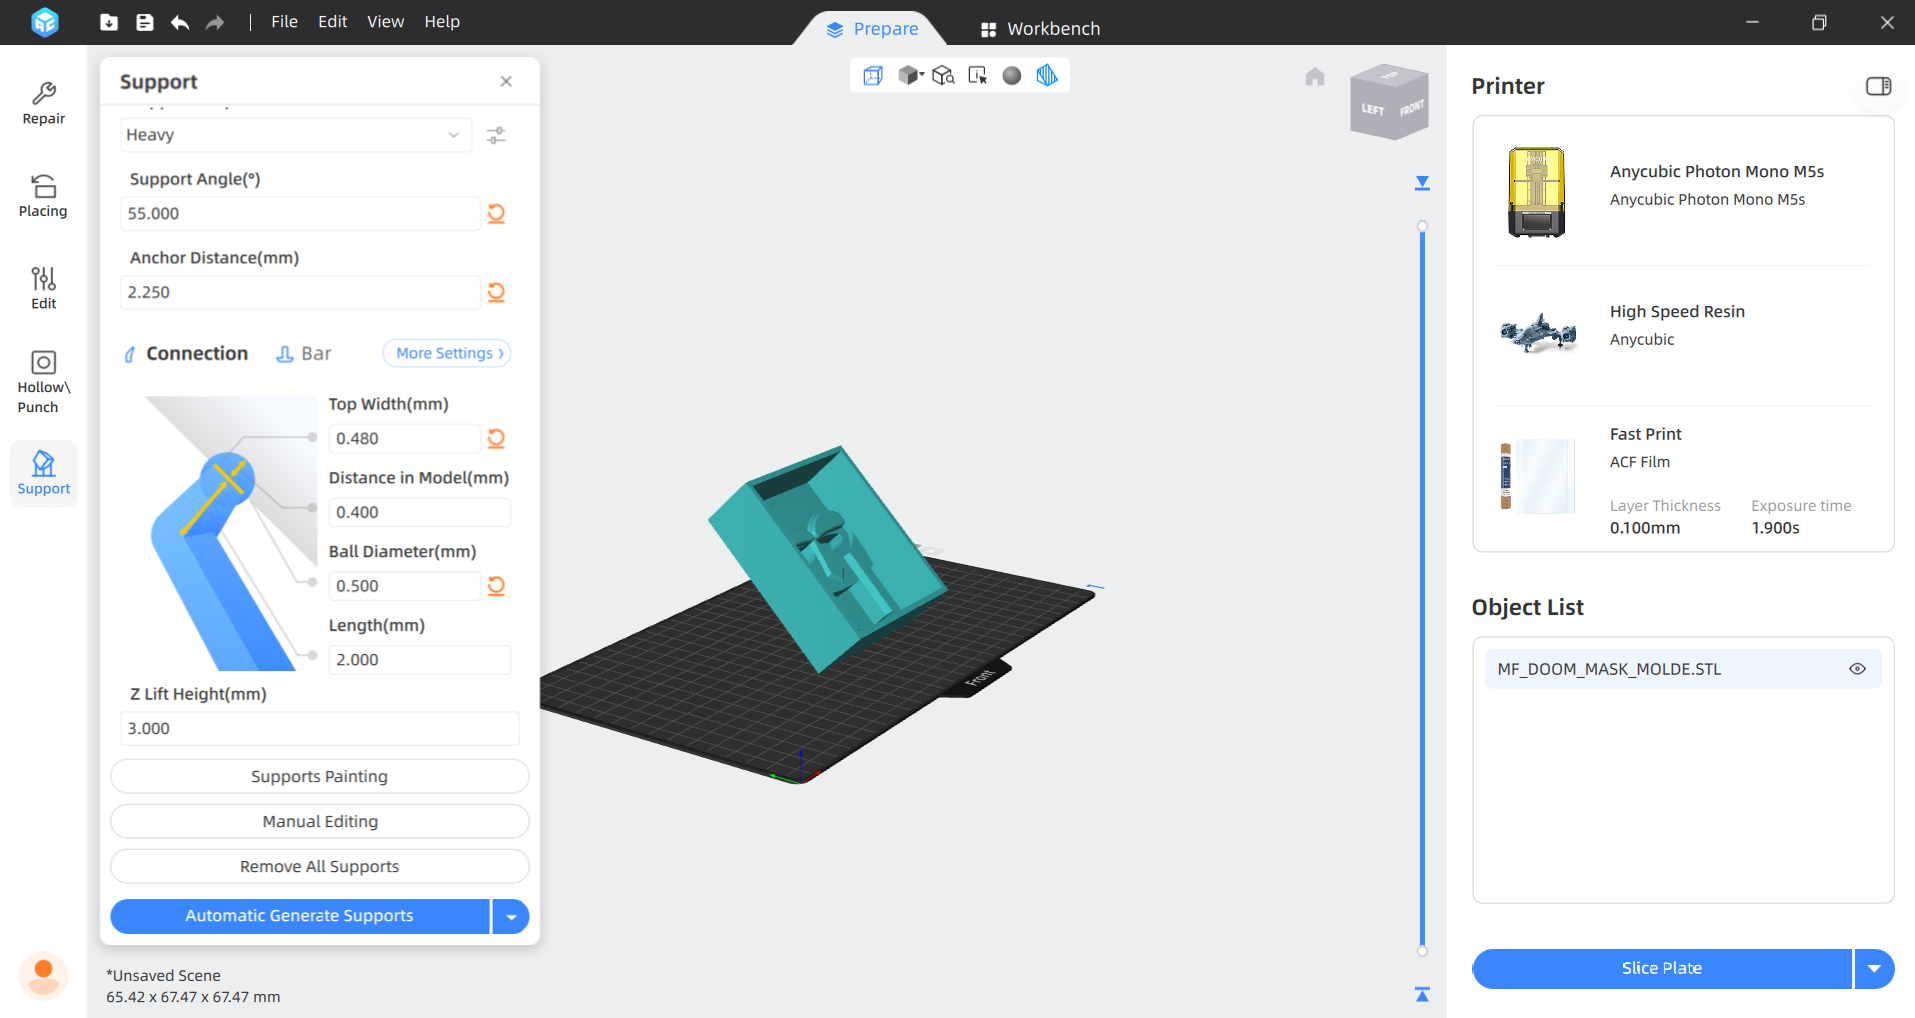Image resolution: width=1915 pixels, height=1018 pixels.
Task: Jump layer slider to top arrow
Action: (1423, 183)
